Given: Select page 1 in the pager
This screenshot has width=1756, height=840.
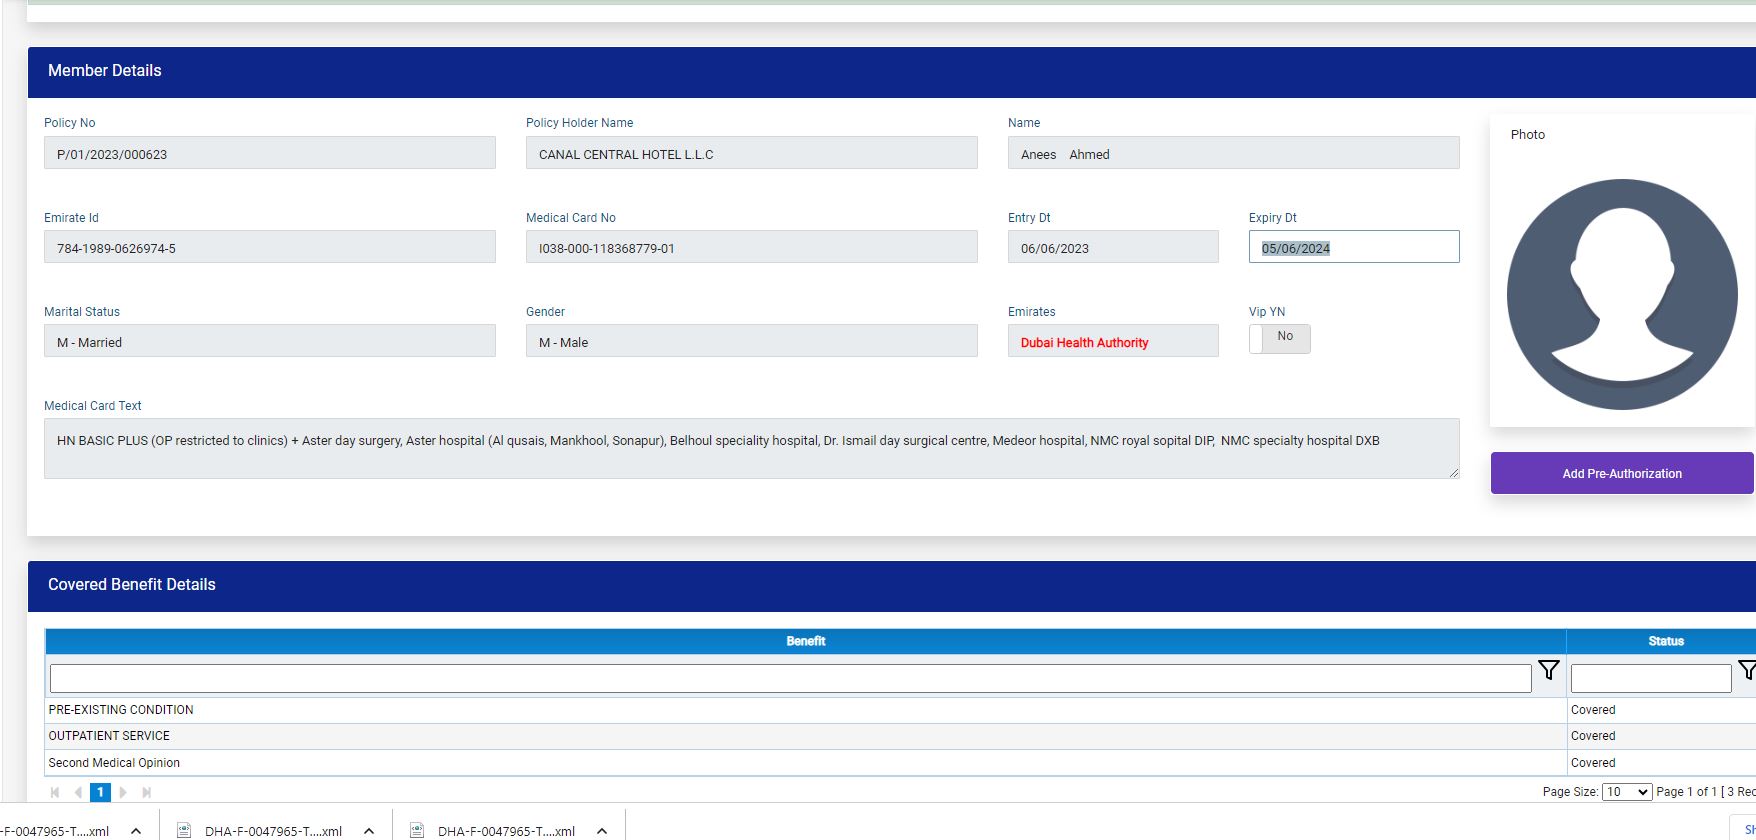Looking at the screenshot, I should click(100, 792).
